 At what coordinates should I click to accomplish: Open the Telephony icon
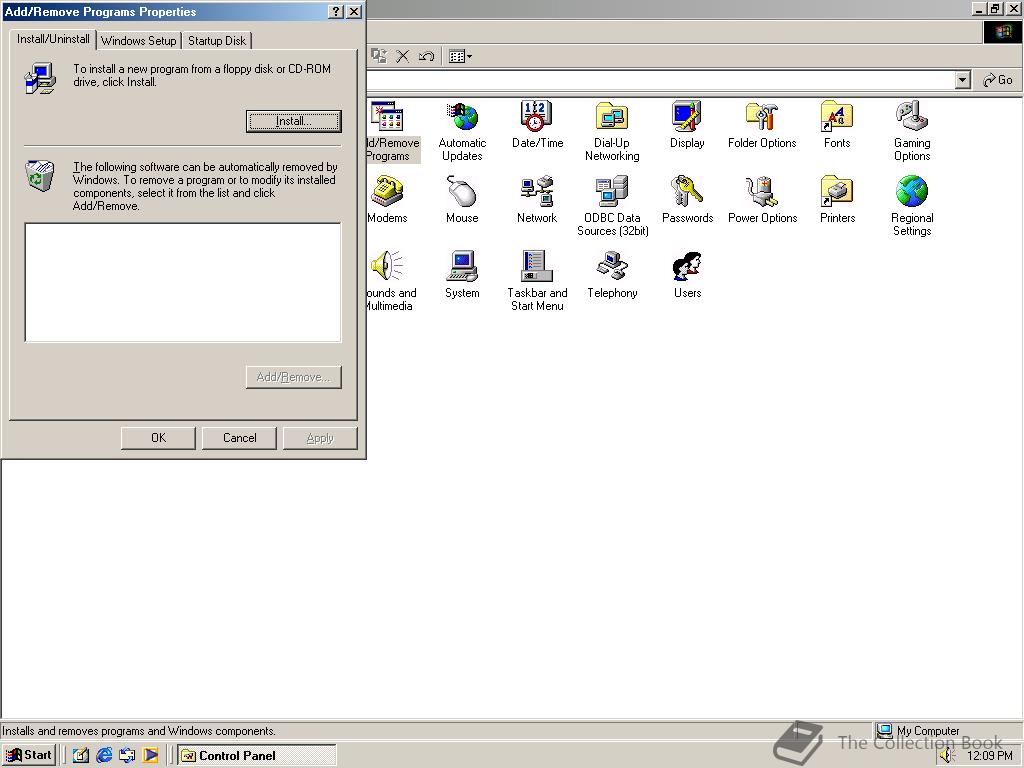(612, 275)
